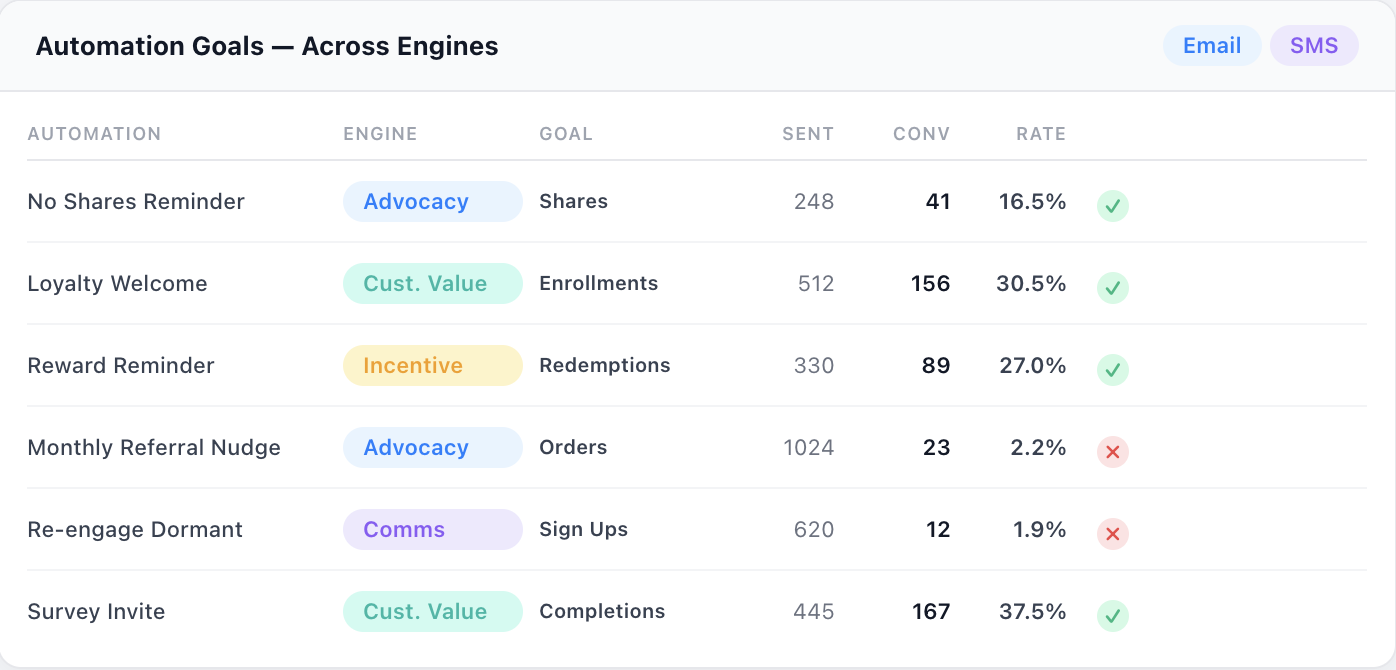The width and height of the screenshot is (1396, 670).
Task: Click the 37.5% rate value for Survey Invite
Action: tap(1031, 611)
